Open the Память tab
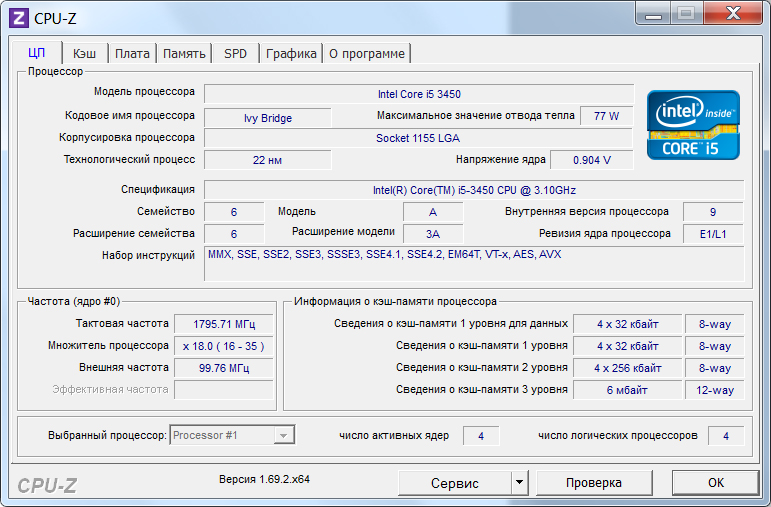Screen dimensions: 771x507 tap(184, 54)
